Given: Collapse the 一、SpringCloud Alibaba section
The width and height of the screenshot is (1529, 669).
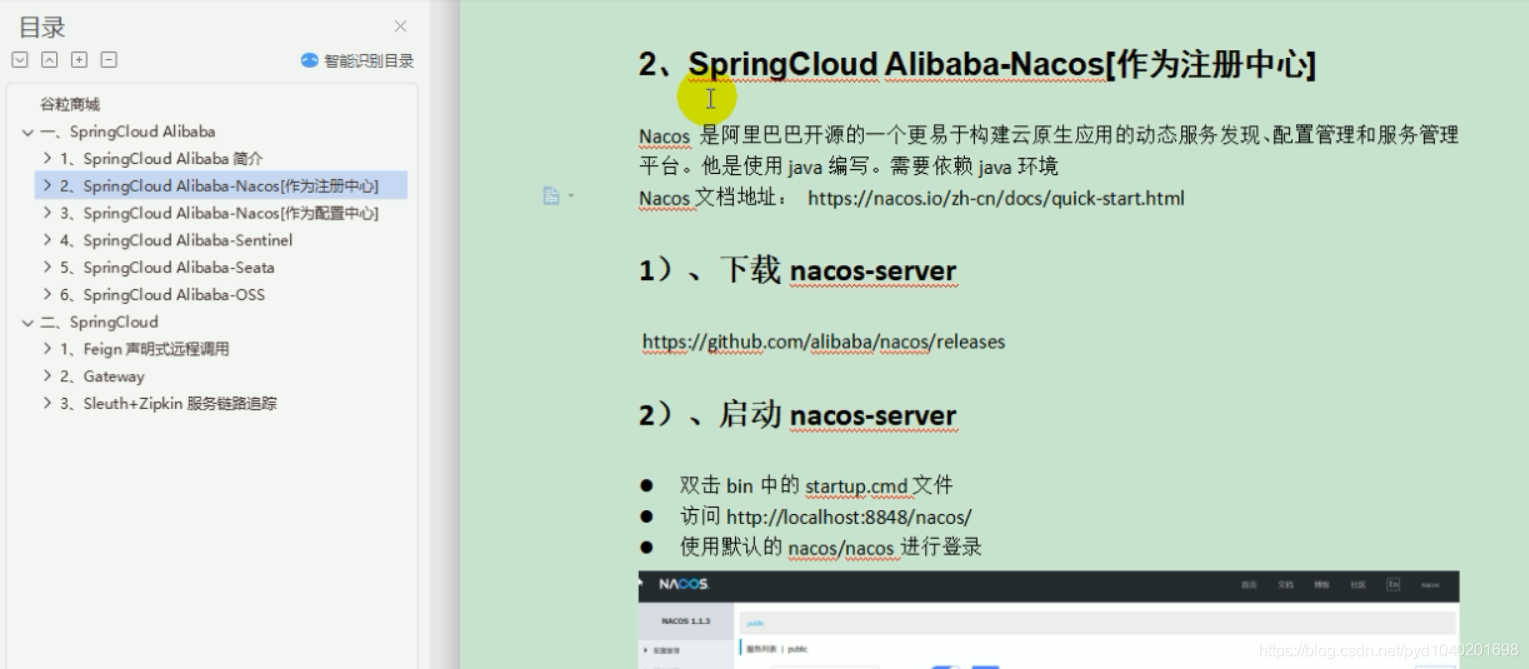Looking at the screenshot, I should pyautogui.click(x=27, y=132).
